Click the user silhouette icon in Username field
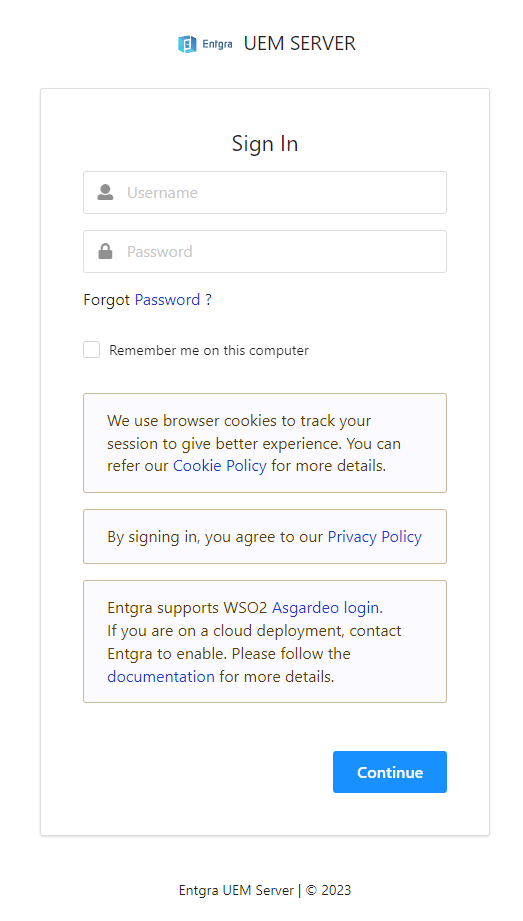 105,192
